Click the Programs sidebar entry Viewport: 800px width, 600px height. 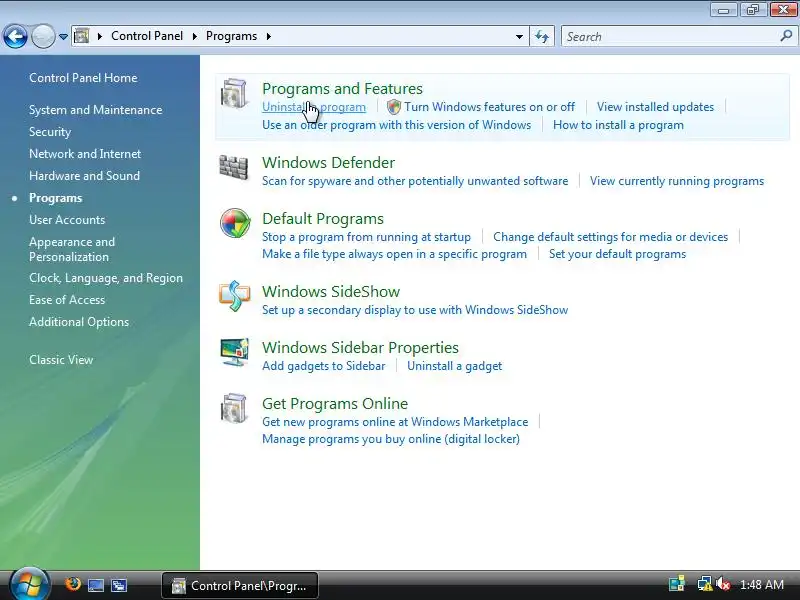click(56, 198)
